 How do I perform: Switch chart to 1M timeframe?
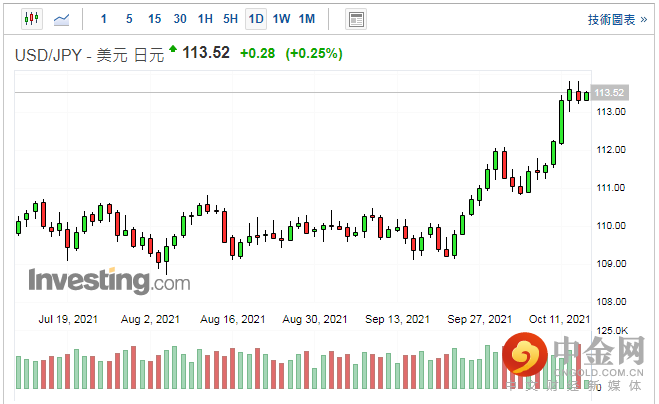coord(307,19)
